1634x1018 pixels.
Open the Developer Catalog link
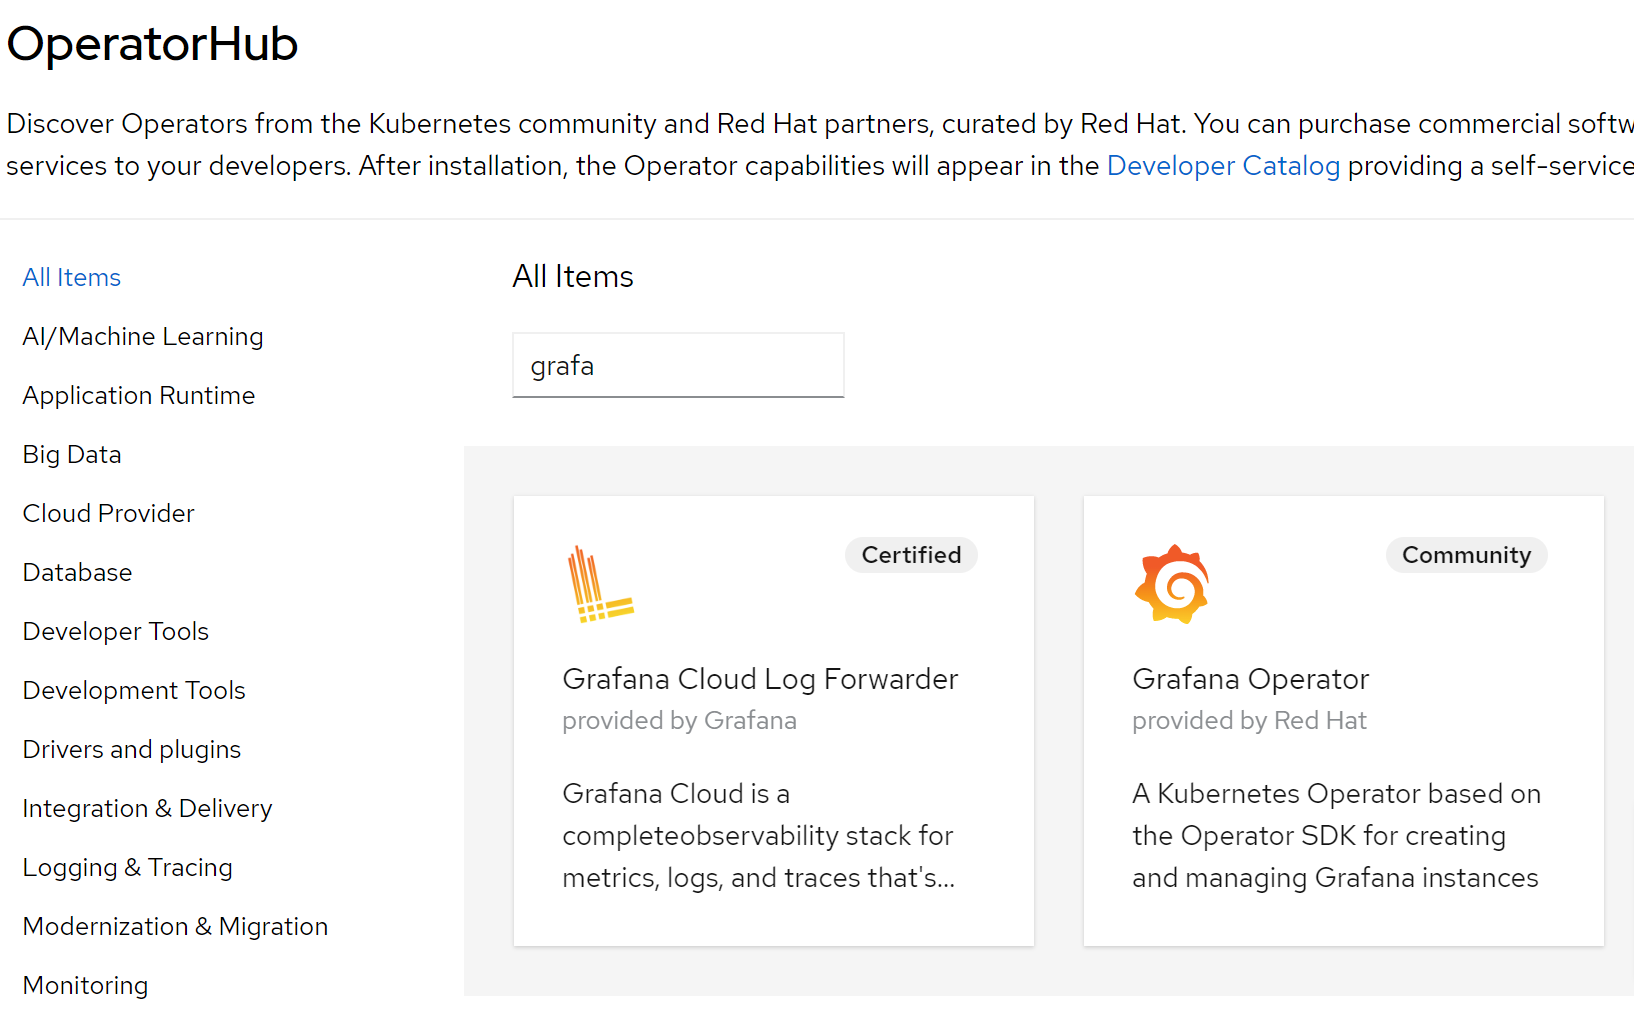1223,166
